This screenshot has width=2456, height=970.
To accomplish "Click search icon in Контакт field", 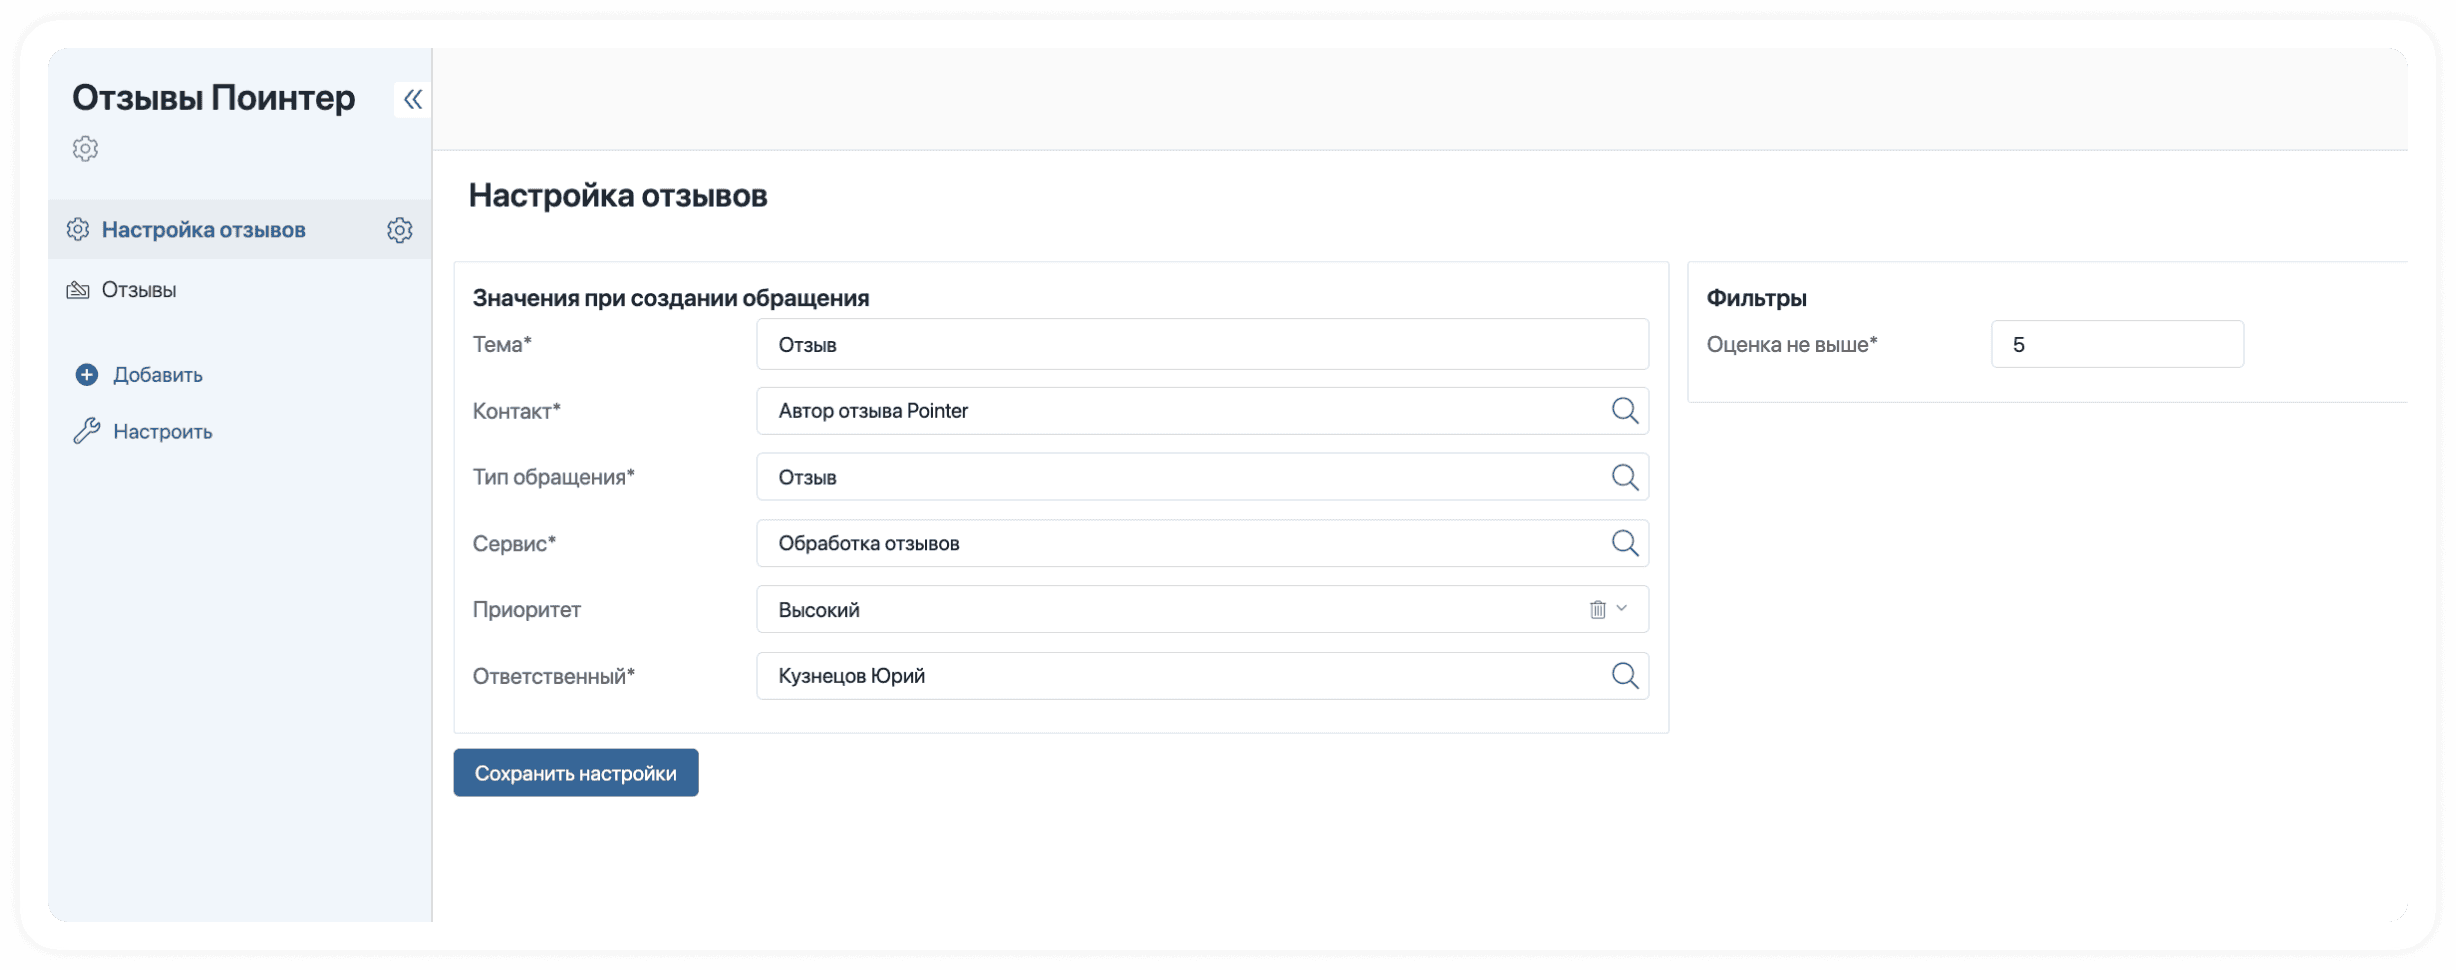I will point(1624,411).
